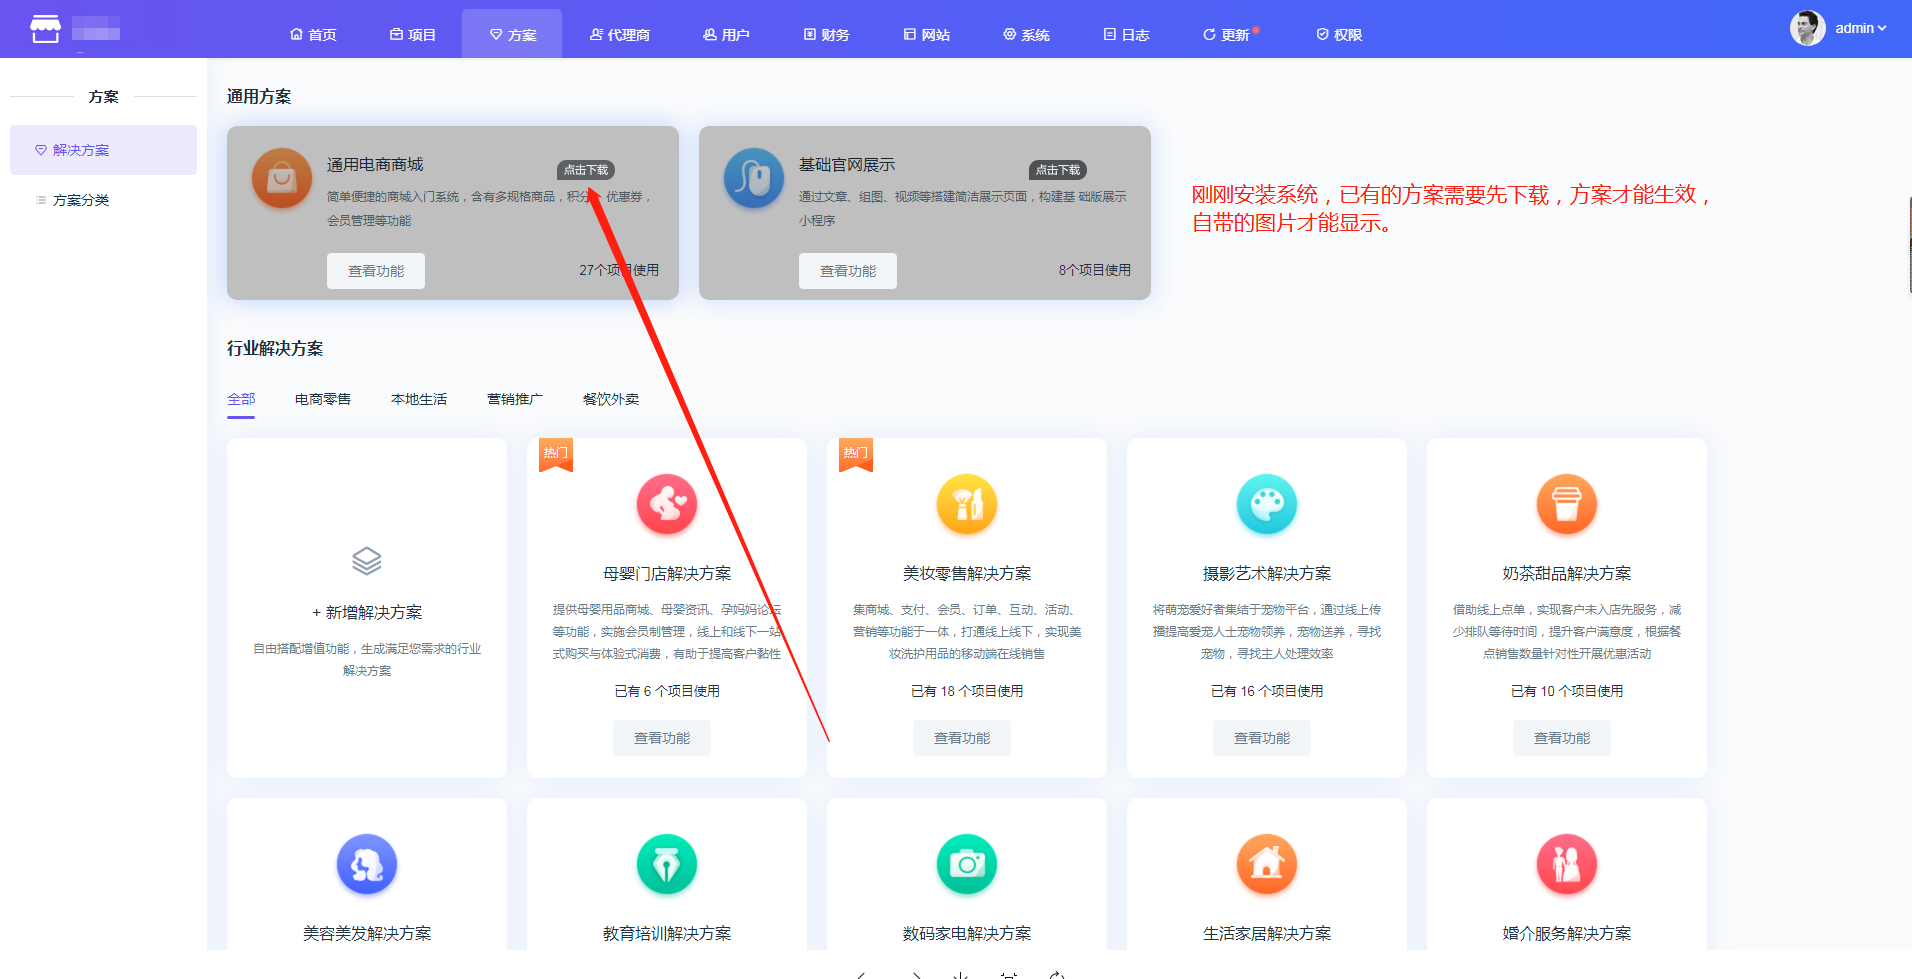Select the 餐饮外卖 category tab
Image resolution: width=1912 pixels, height=979 pixels.
[x=611, y=399]
